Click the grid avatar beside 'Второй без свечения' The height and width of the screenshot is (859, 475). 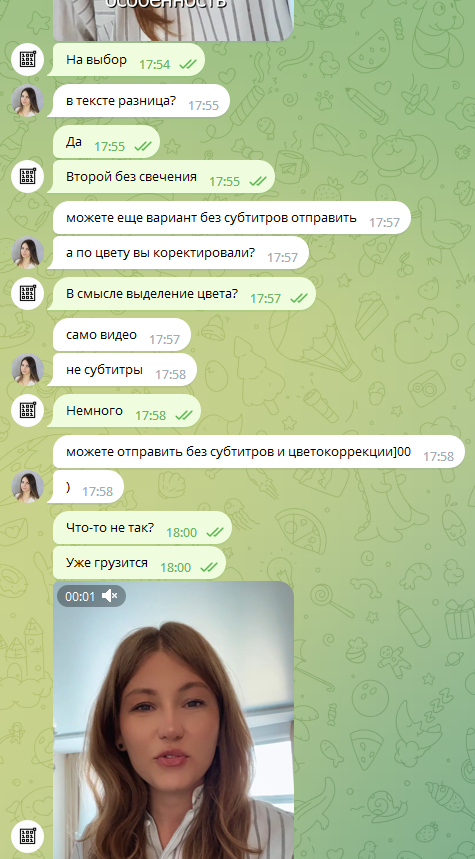tap(28, 176)
